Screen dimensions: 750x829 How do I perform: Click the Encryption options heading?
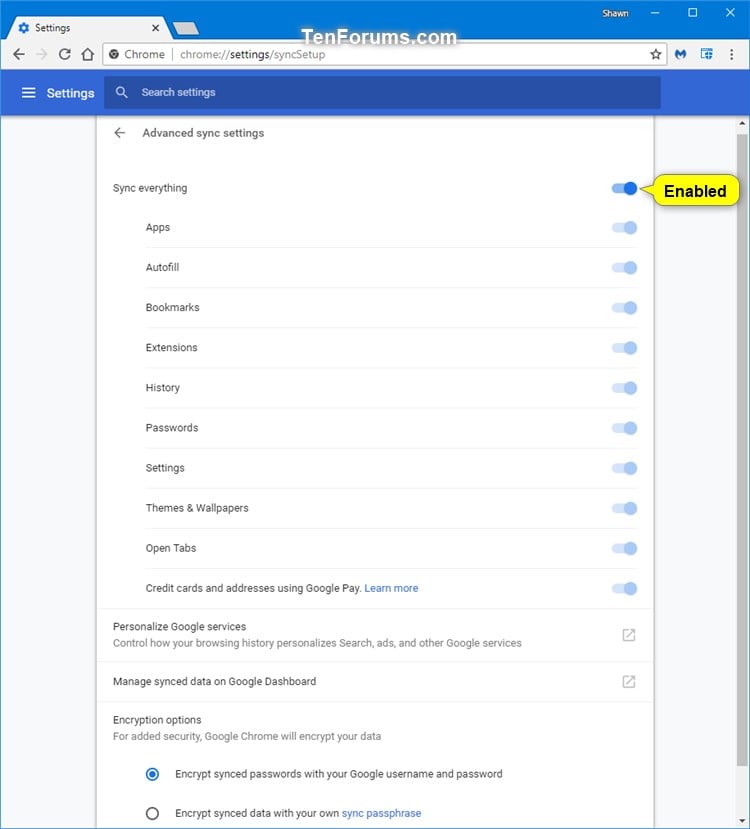click(x=157, y=720)
